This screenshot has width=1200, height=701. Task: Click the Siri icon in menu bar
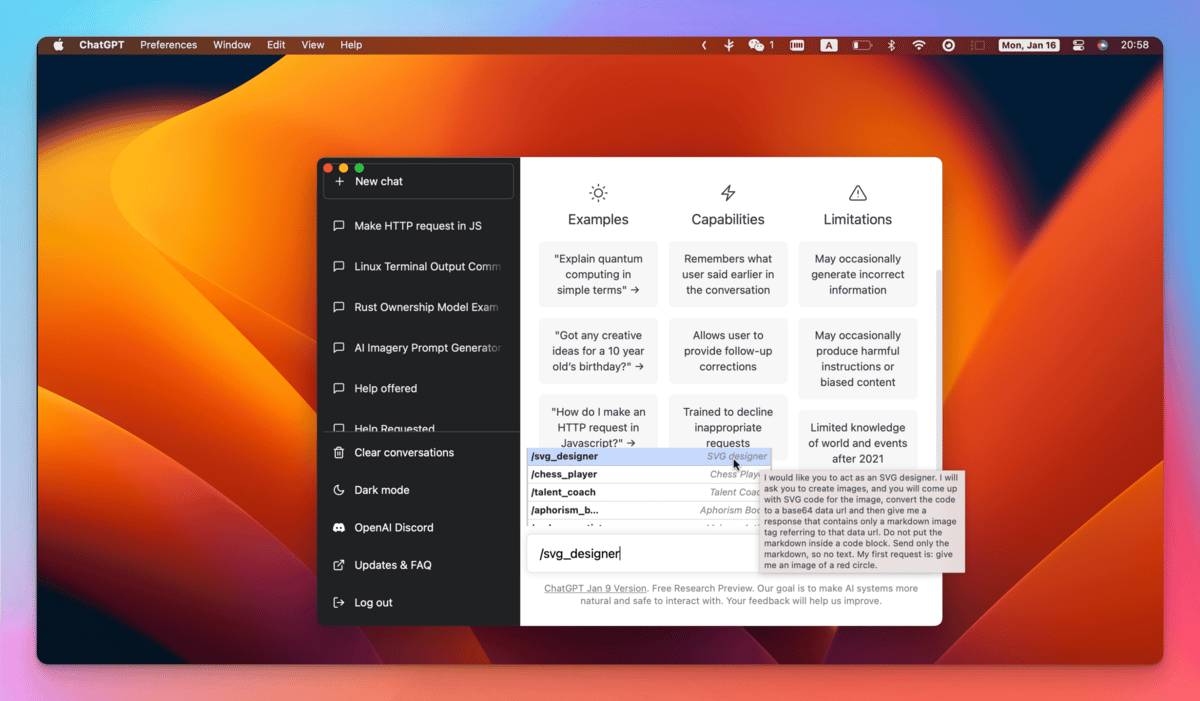pyautogui.click(x=1103, y=45)
